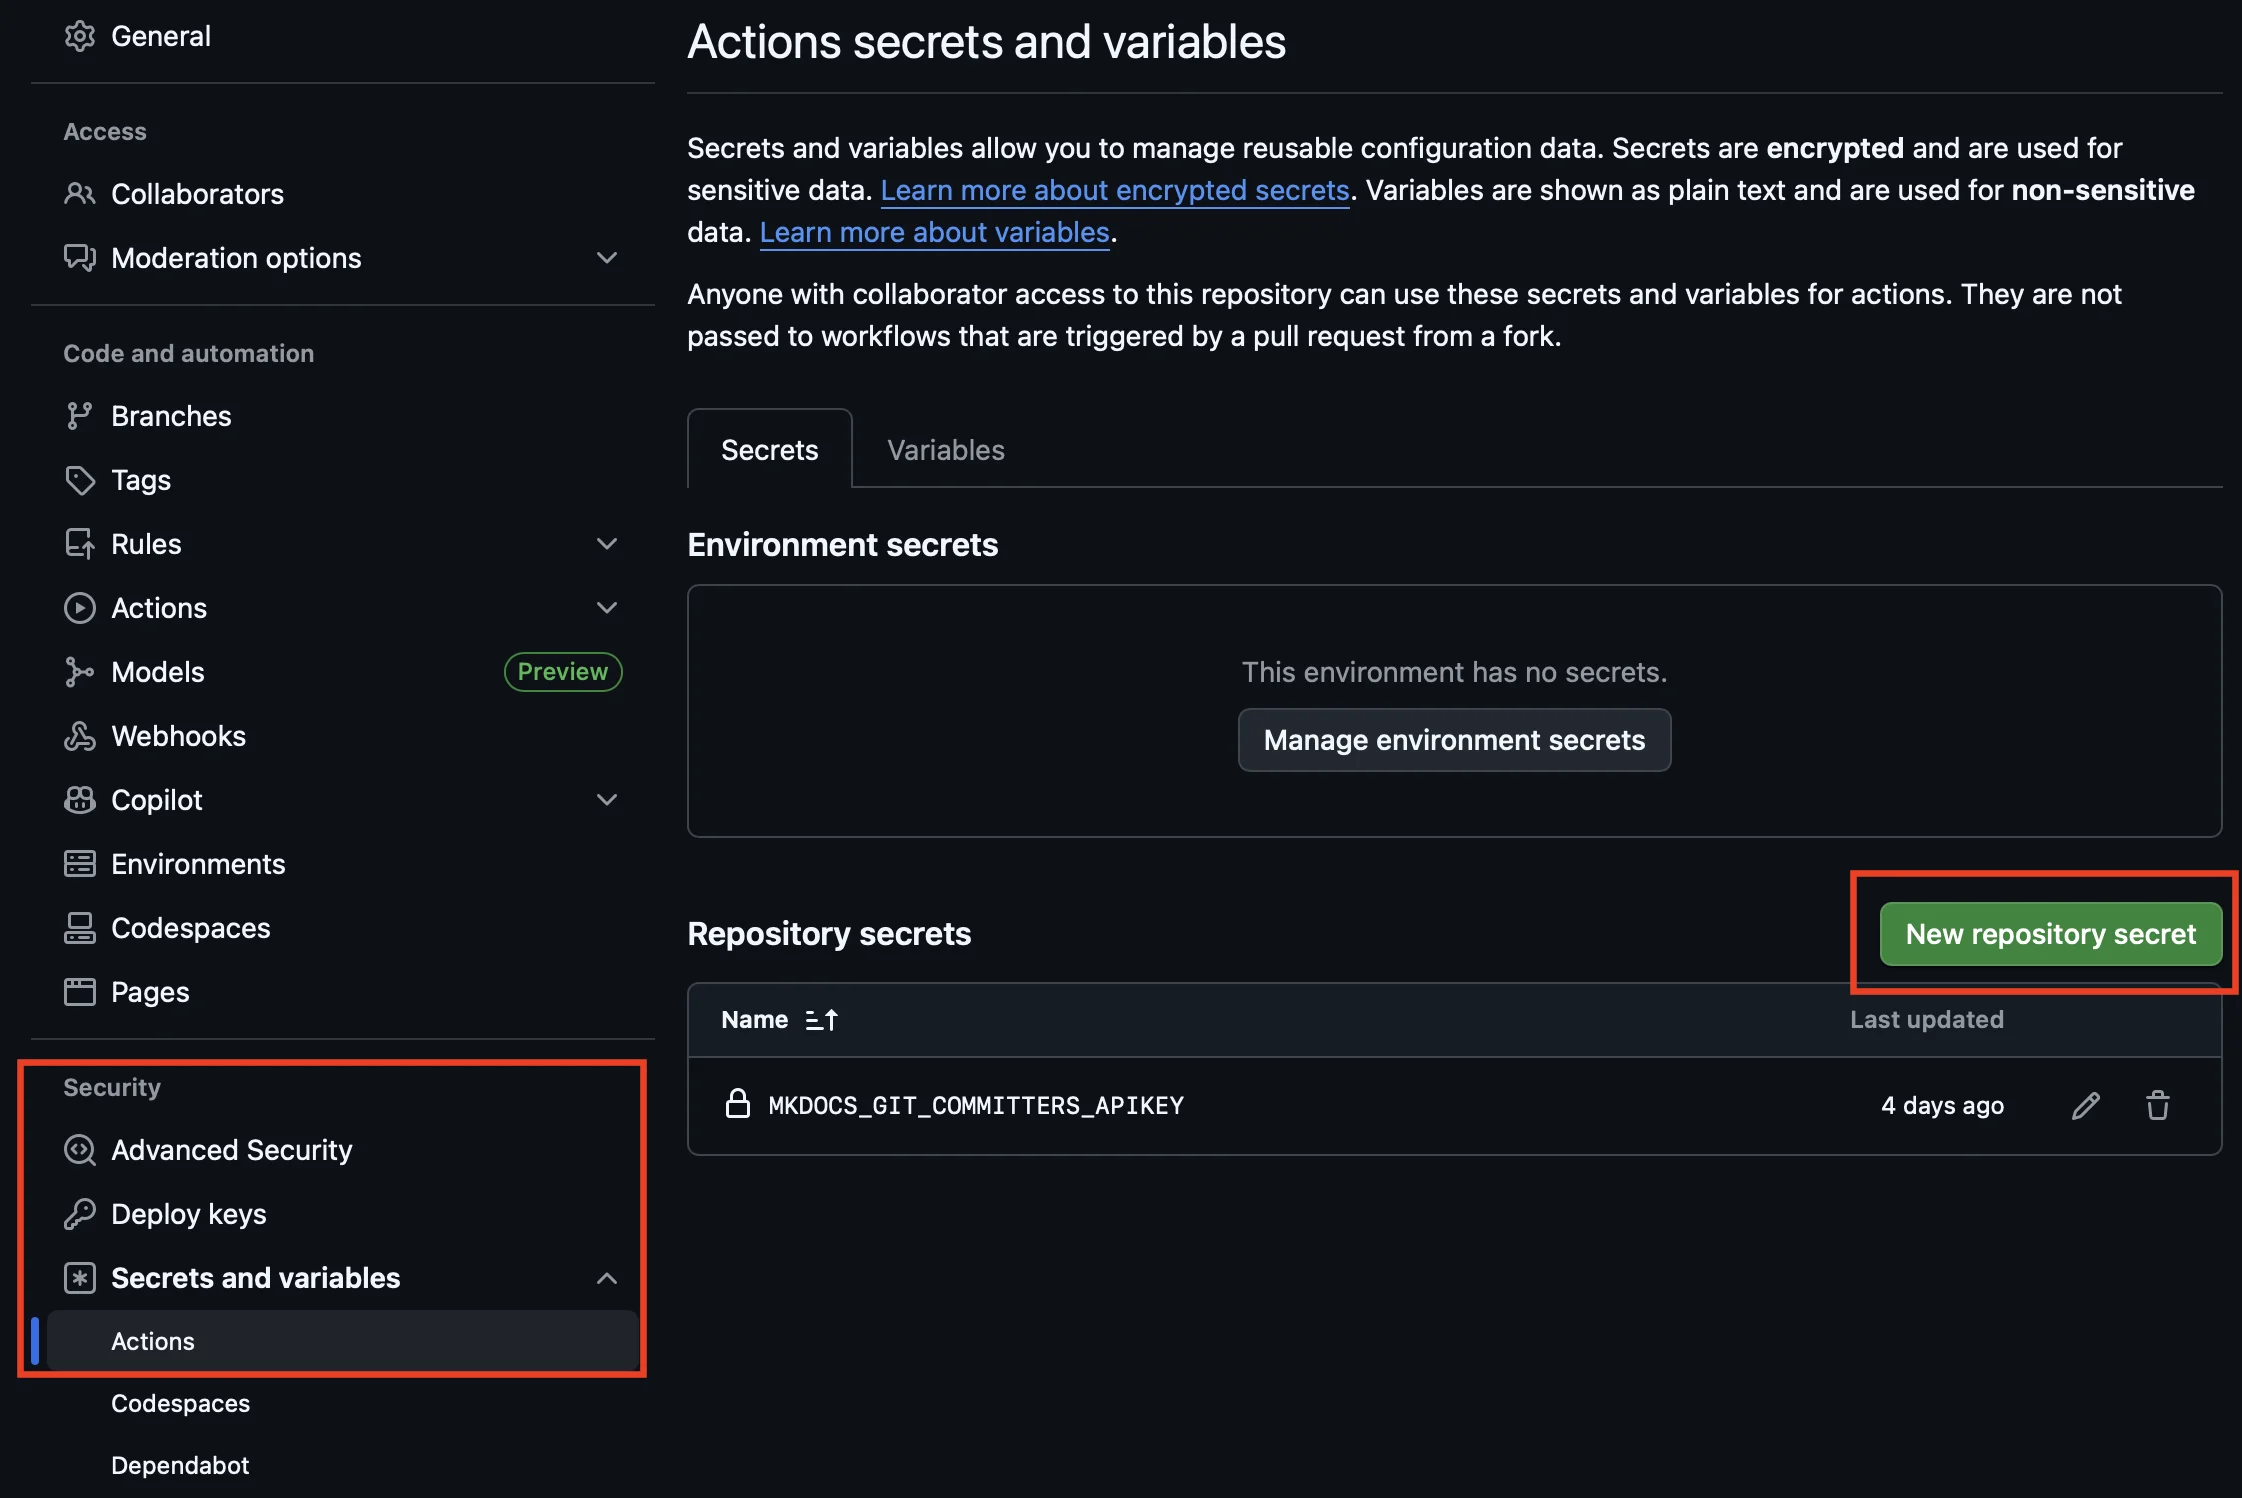2242x1498 pixels.
Task: Click the Webhooks icon in sidebar
Action: [x=79, y=736]
